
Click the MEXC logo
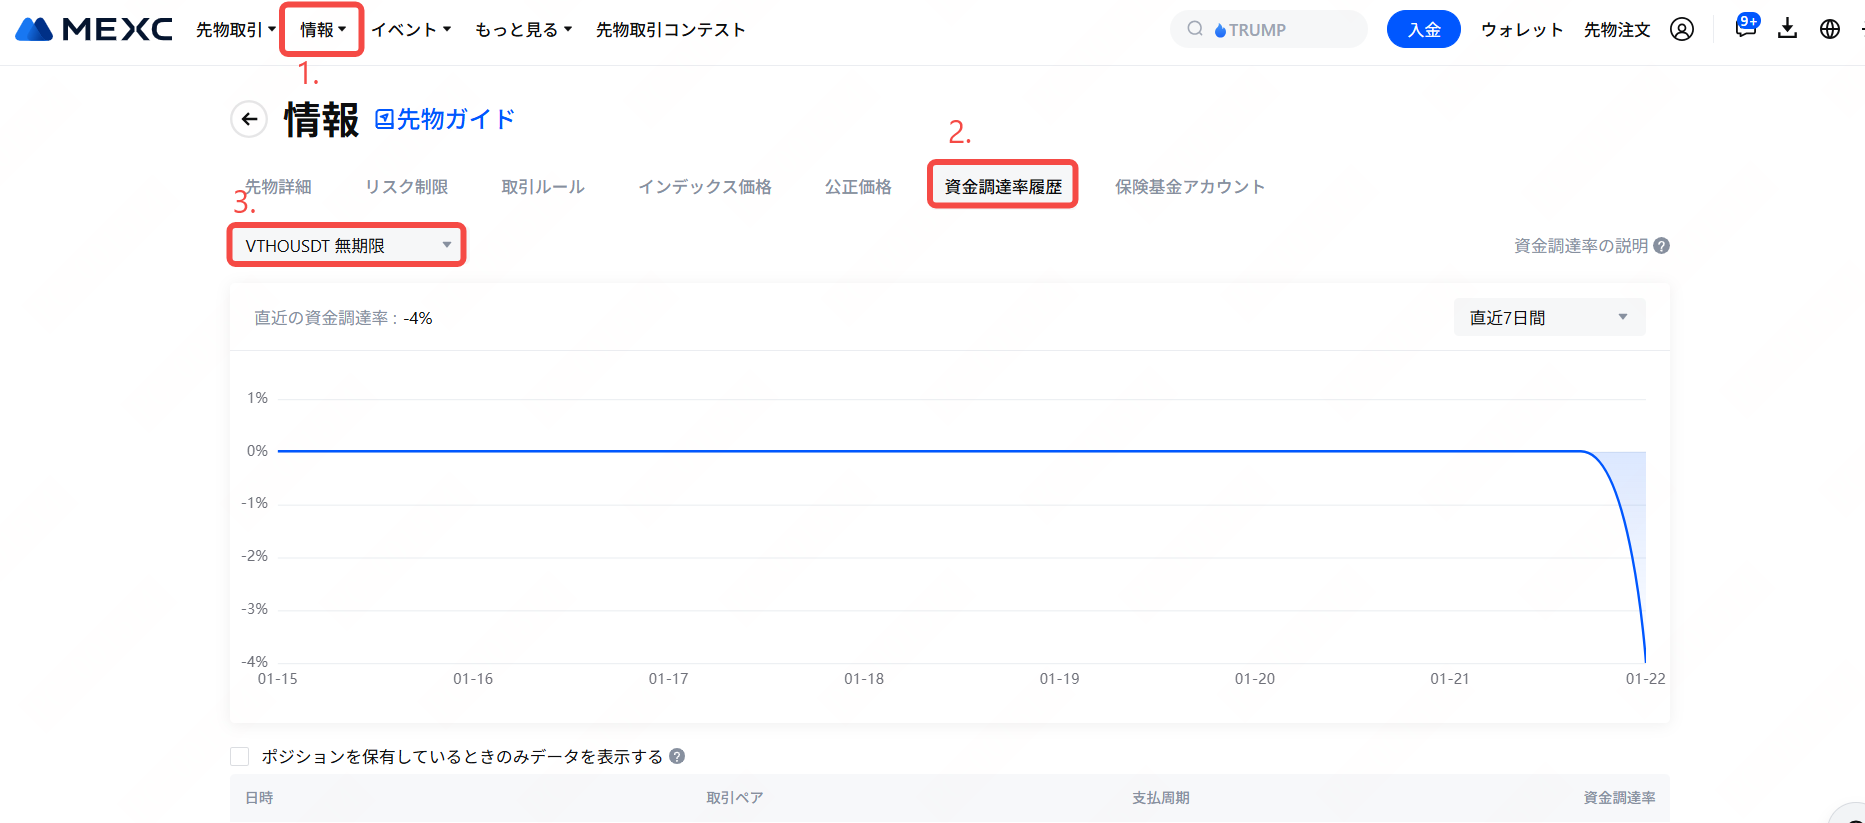pos(94,29)
